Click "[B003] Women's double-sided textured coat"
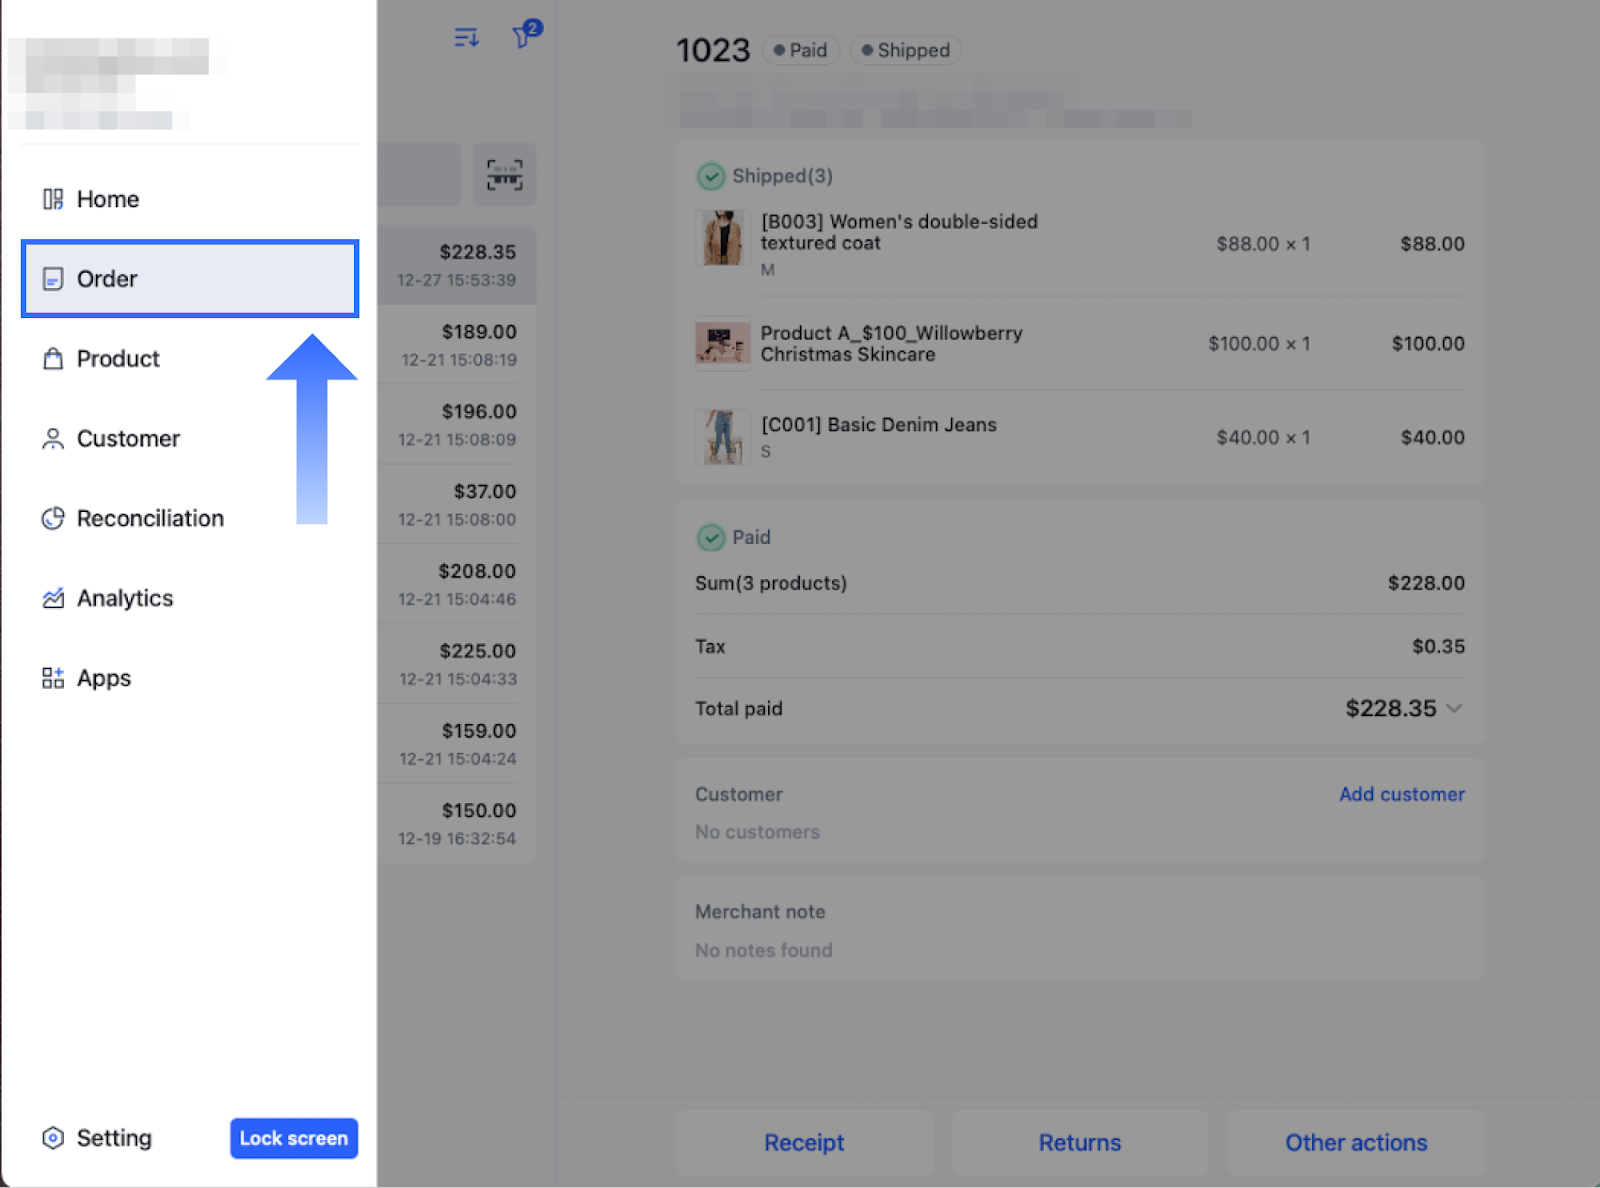 [899, 232]
